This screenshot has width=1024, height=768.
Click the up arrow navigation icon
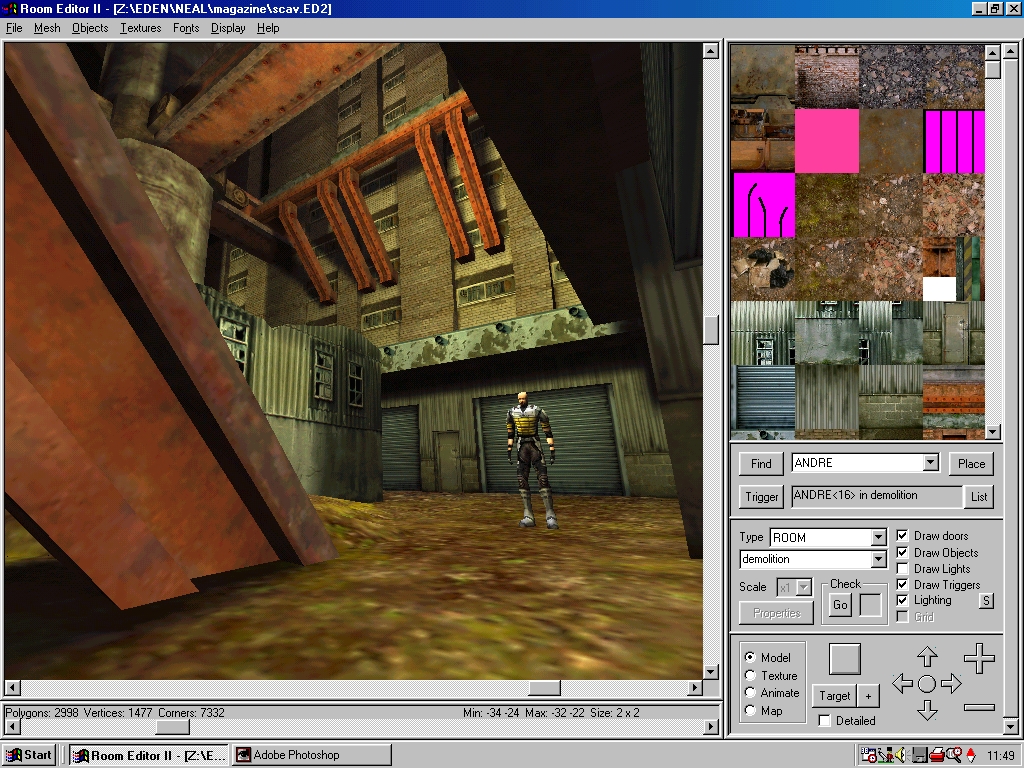[x=927, y=656]
